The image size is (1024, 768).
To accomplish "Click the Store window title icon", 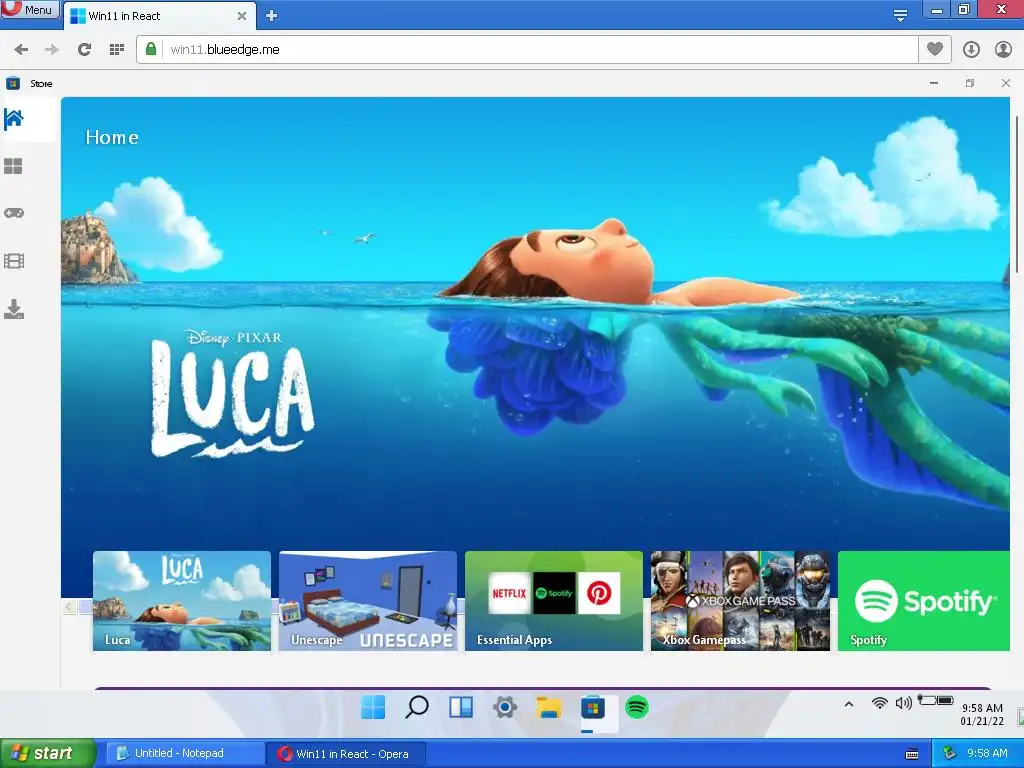I will coord(13,83).
